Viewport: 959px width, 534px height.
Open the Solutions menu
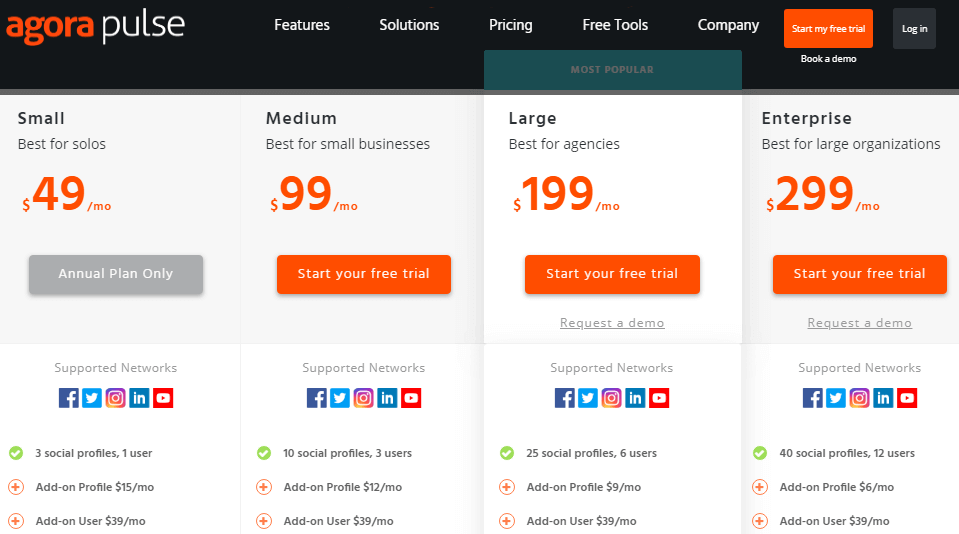click(409, 25)
